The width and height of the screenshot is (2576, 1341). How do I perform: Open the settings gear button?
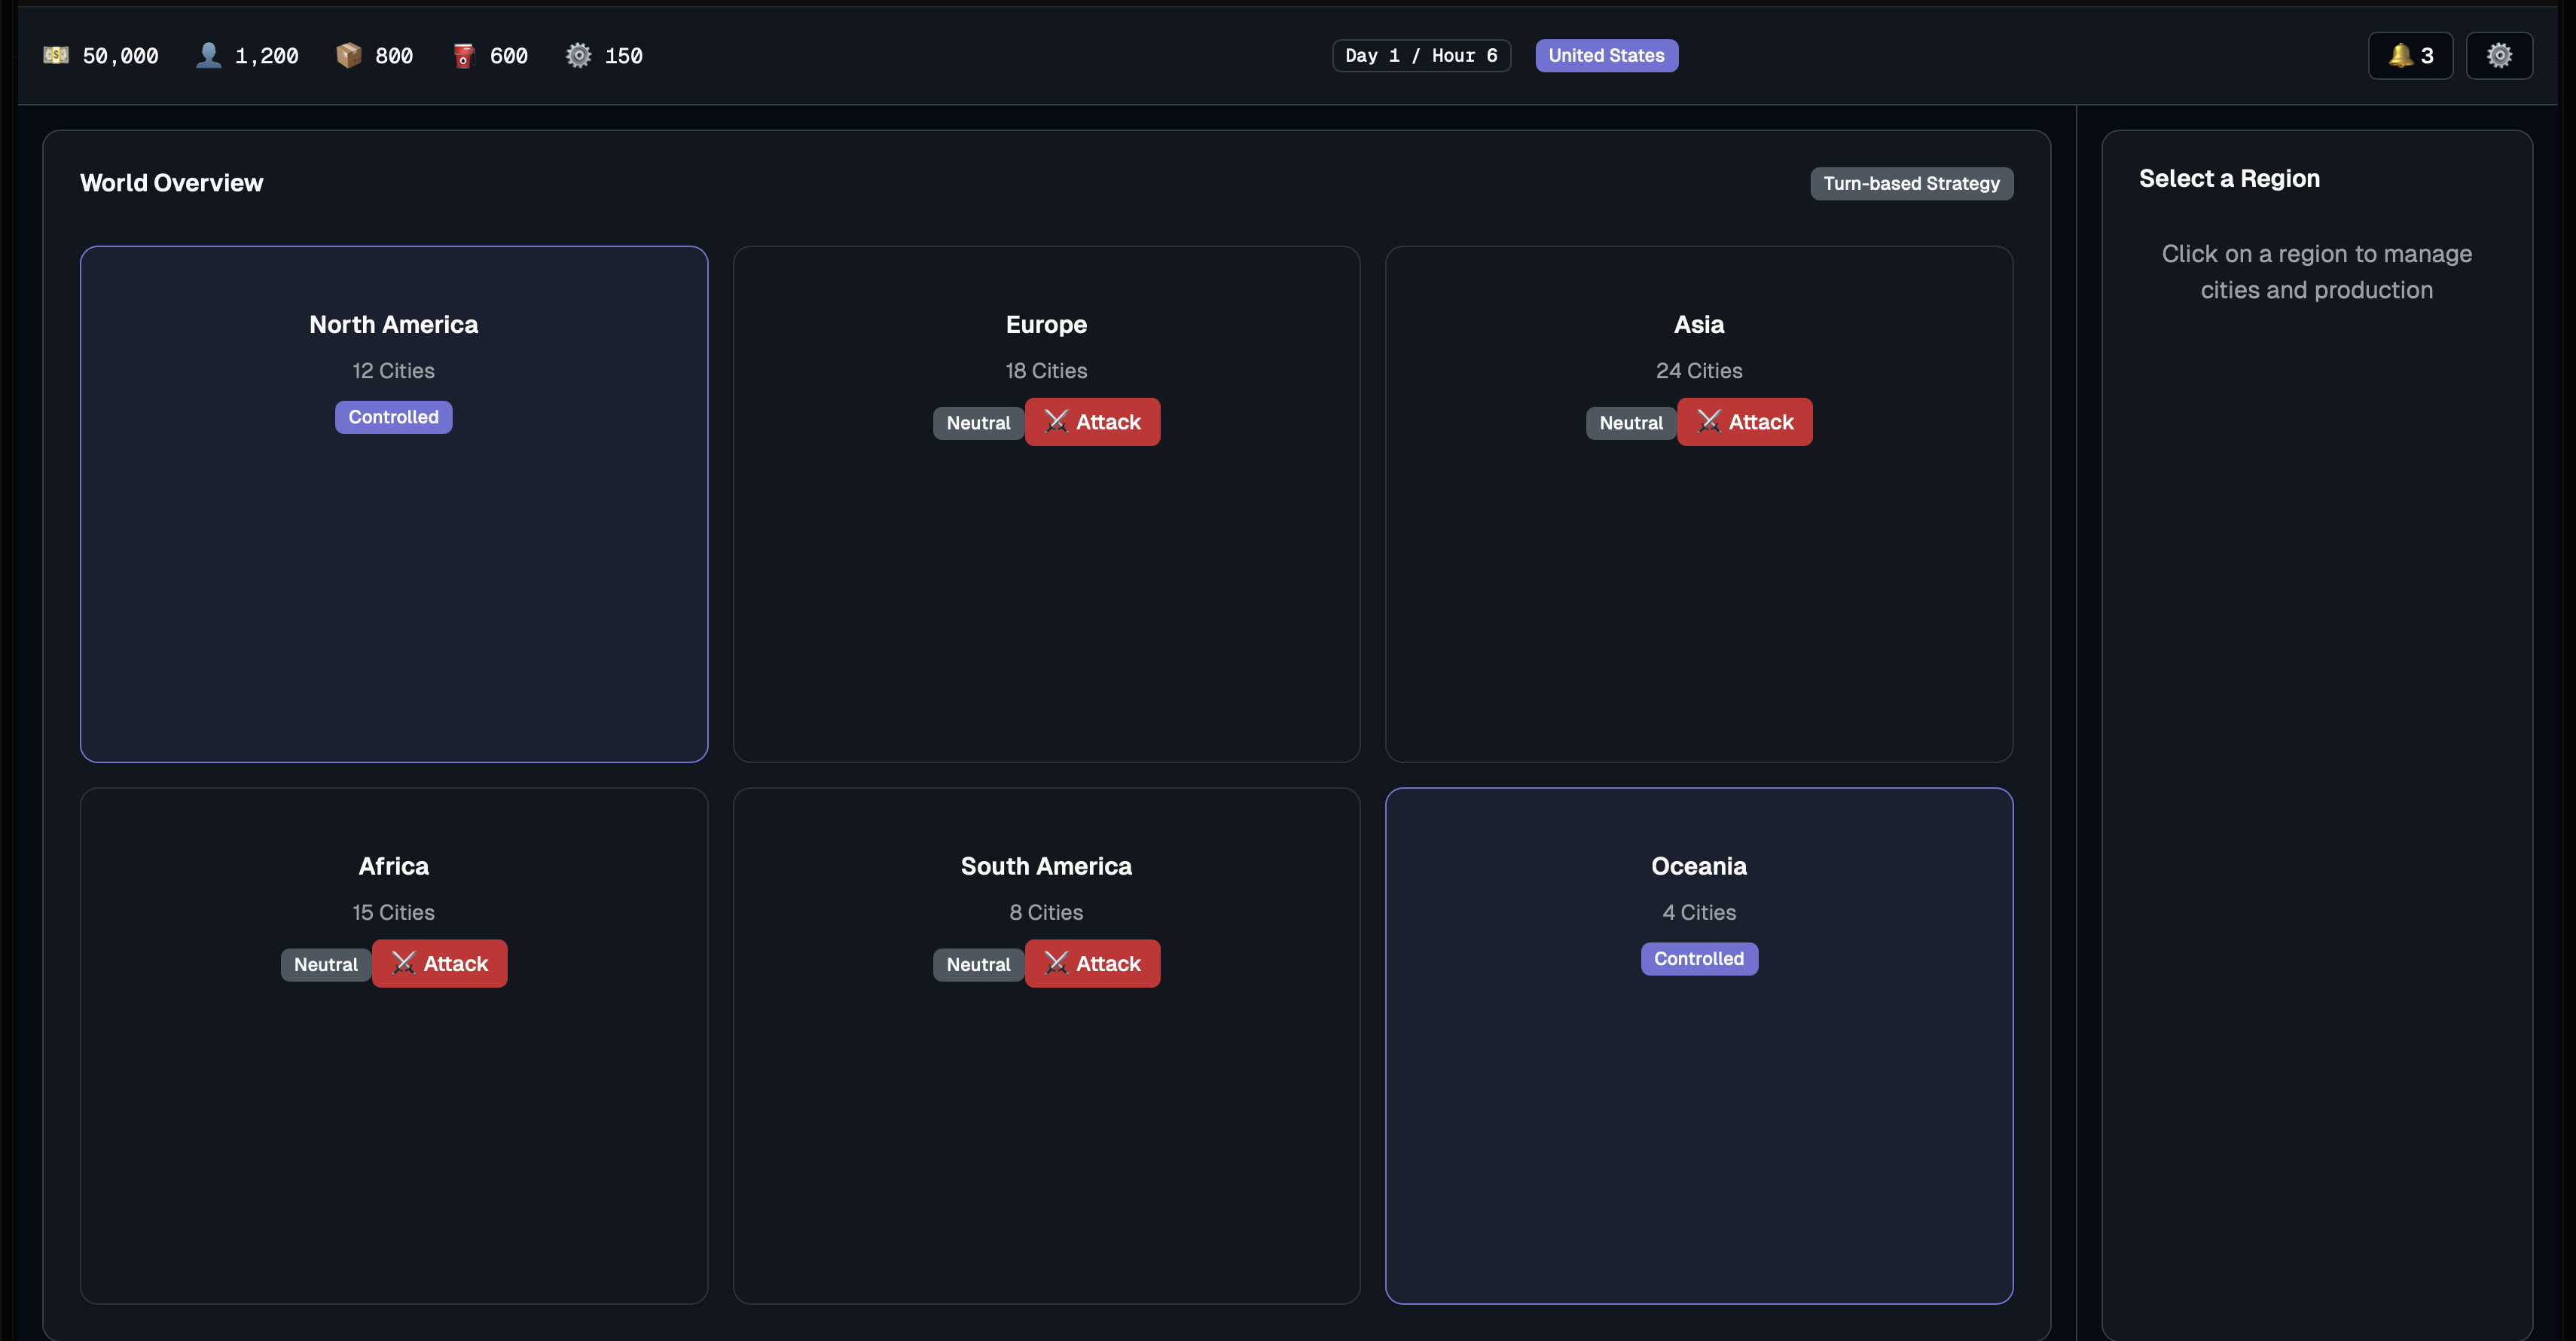point(2499,55)
